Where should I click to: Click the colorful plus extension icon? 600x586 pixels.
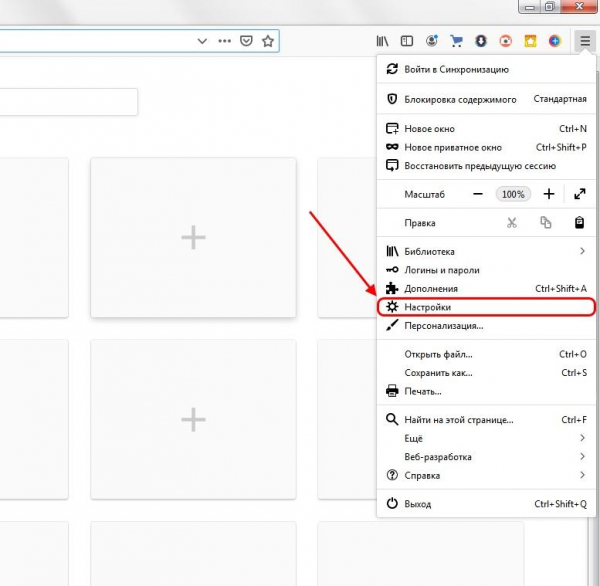click(554, 41)
